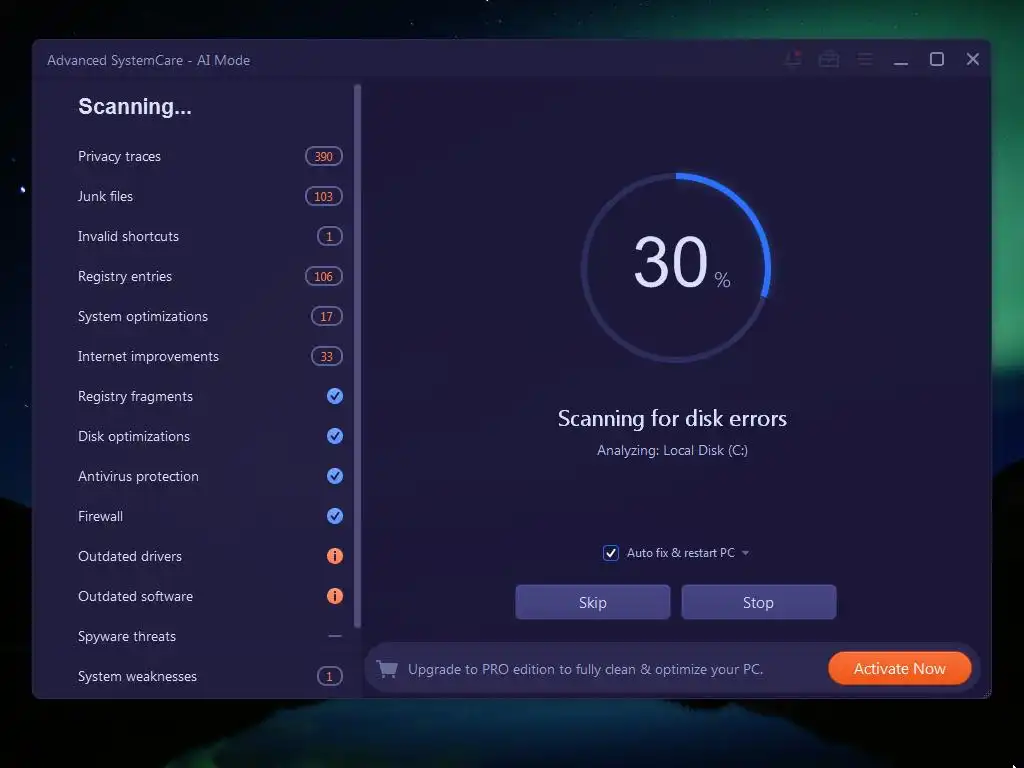The height and width of the screenshot is (768, 1024).
Task: Select the Outdated software row label
Action: tap(135, 596)
